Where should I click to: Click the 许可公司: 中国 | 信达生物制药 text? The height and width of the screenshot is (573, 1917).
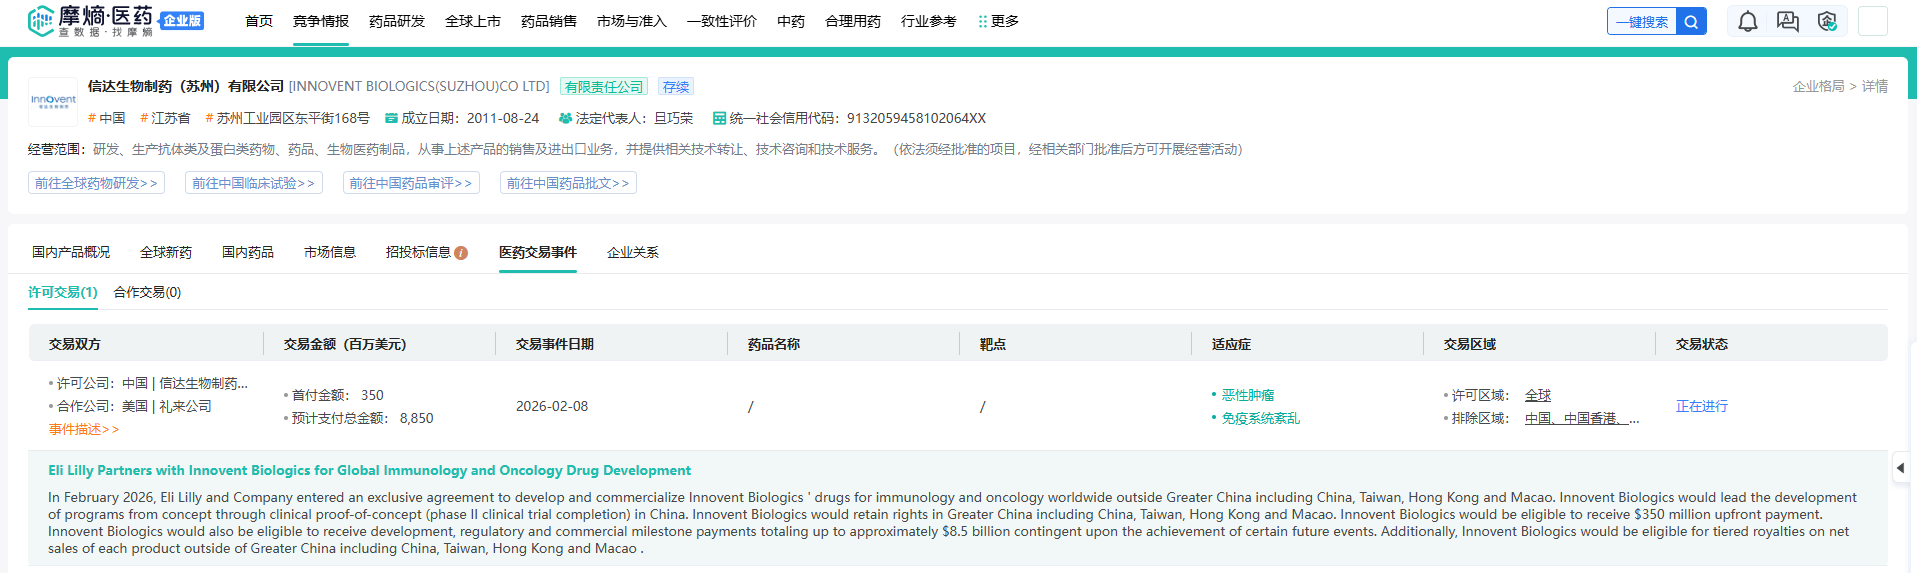click(152, 383)
